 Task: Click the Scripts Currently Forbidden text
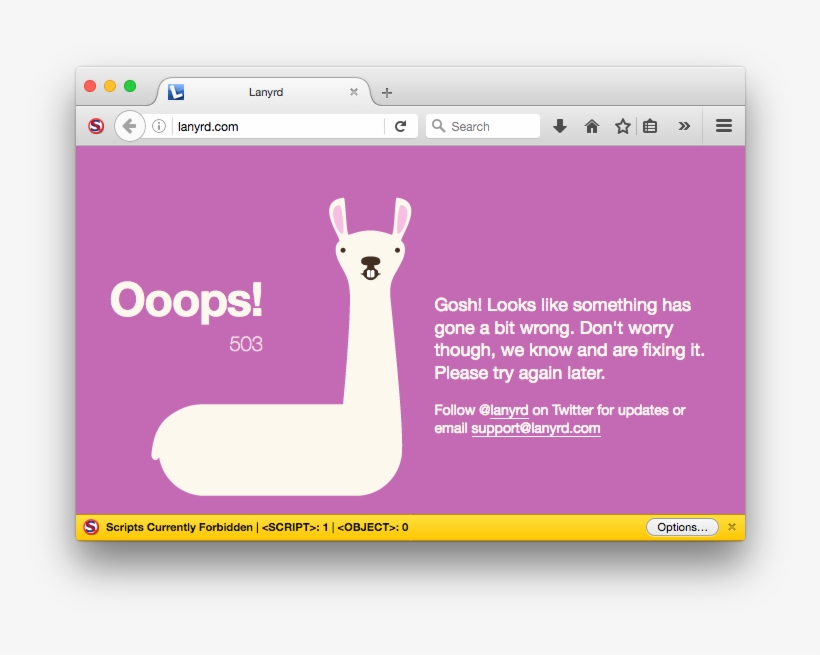pyautogui.click(x=179, y=527)
